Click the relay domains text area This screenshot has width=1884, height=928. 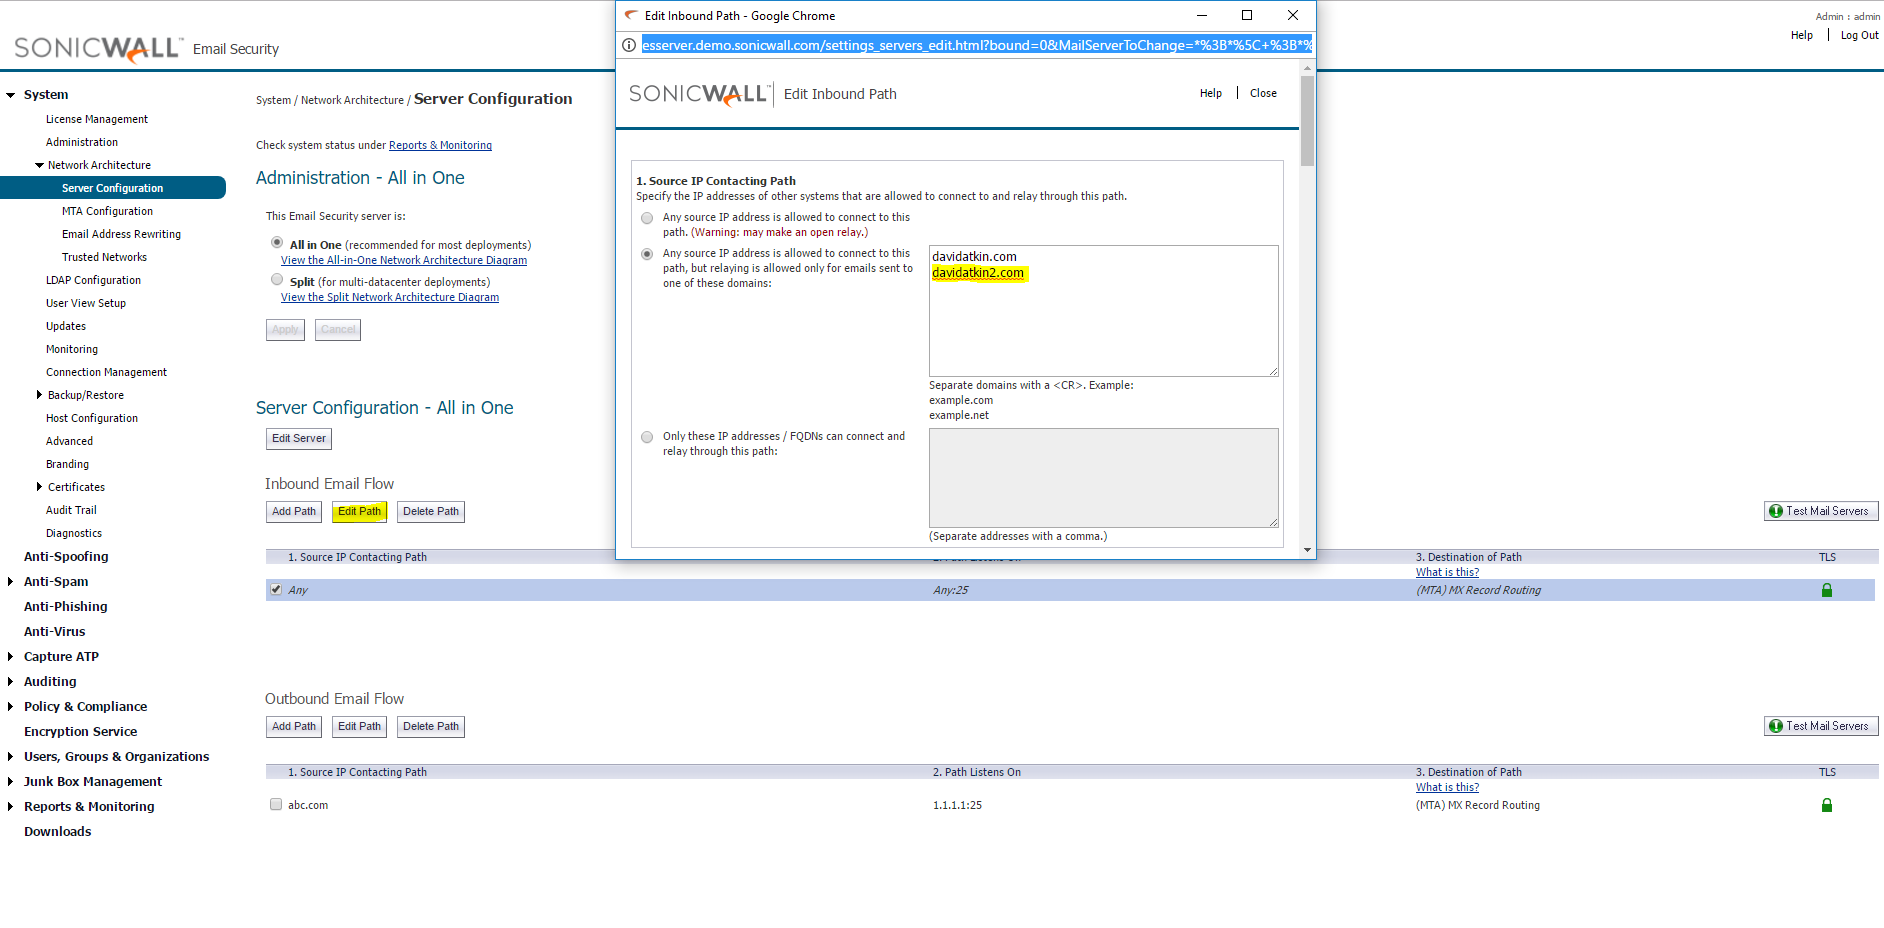[1104, 311]
